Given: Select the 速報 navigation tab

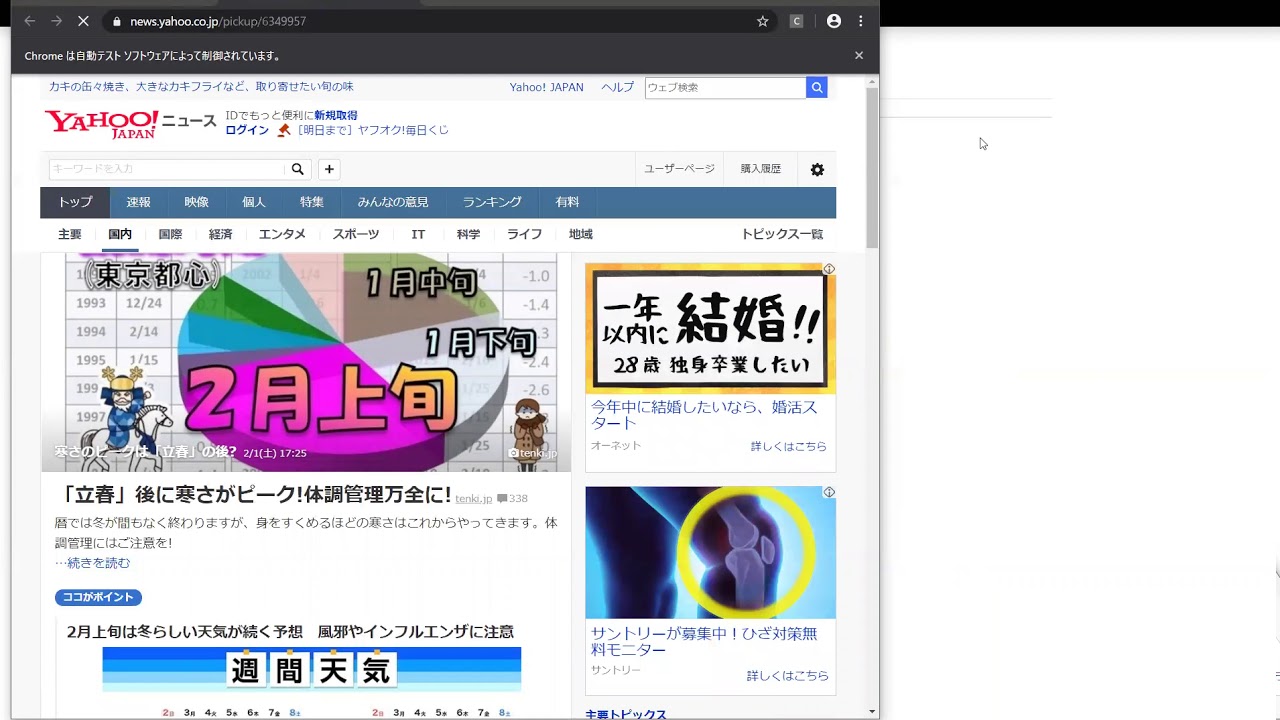Looking at the screenshot, I should click(139, 202).
